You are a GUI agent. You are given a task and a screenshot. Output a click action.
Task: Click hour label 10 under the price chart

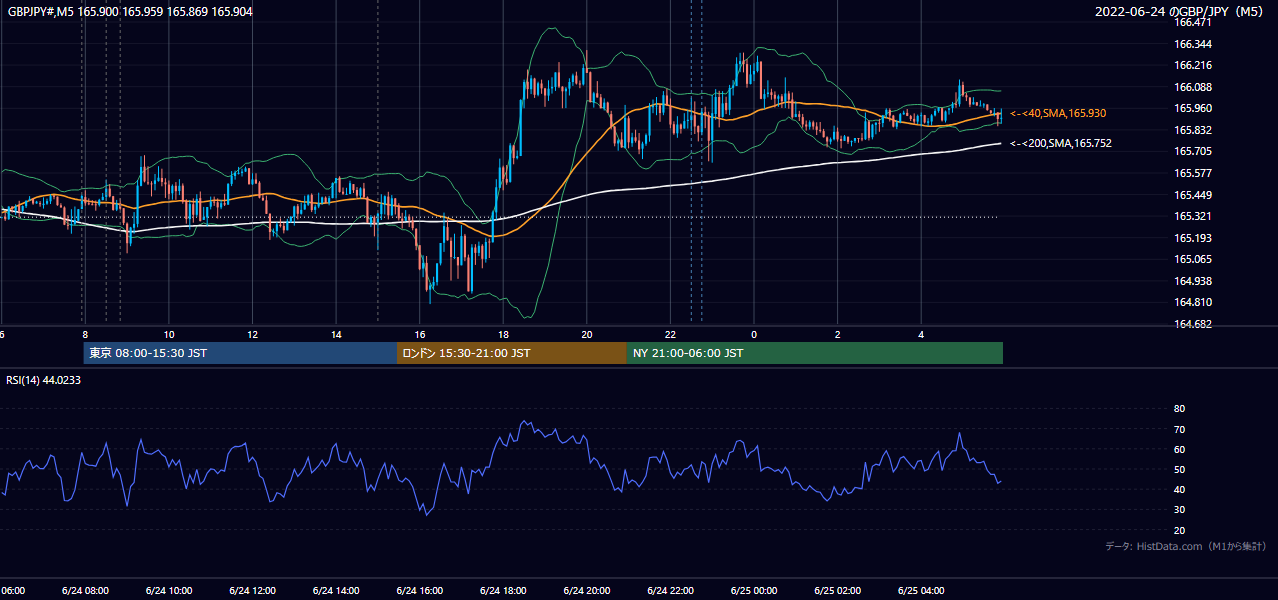point(169,335)
